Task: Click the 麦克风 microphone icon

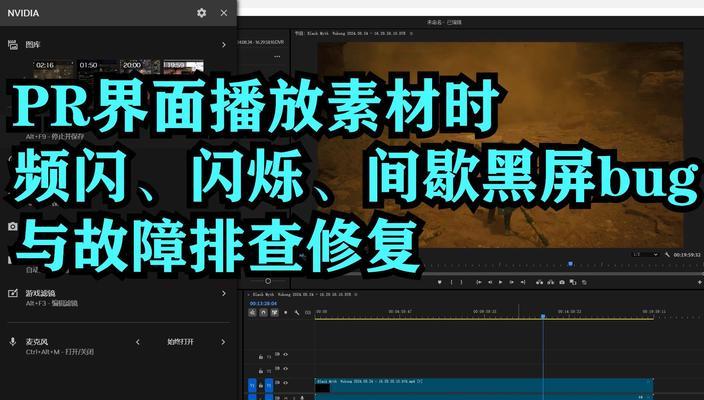Action: pyautogui.click(x=13, y=342)
